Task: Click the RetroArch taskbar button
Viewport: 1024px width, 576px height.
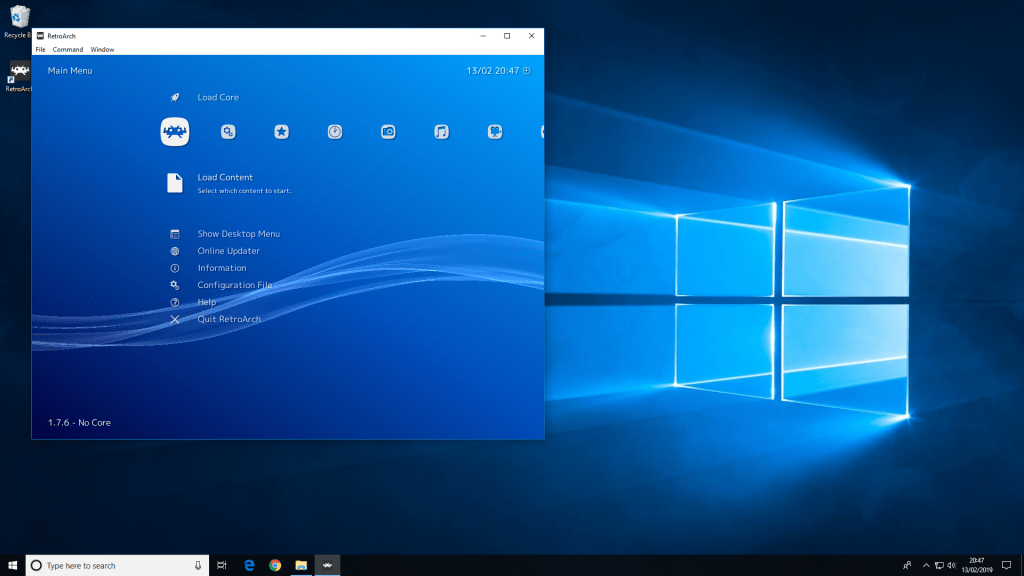Action: 327,566
